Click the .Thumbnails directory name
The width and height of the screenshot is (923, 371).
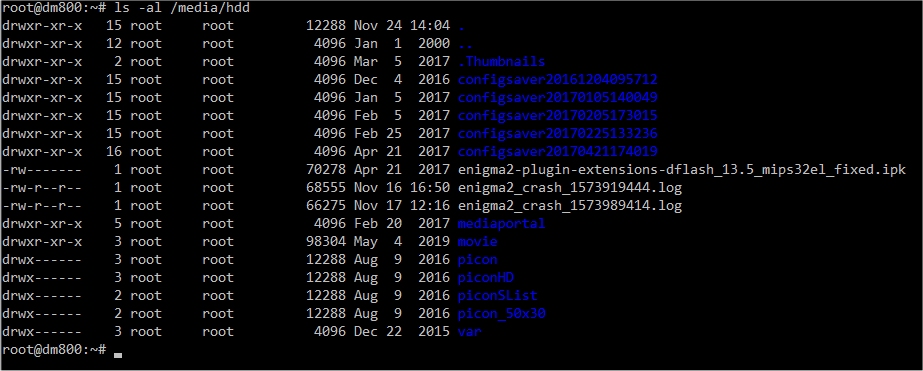[x=502, y=61]
